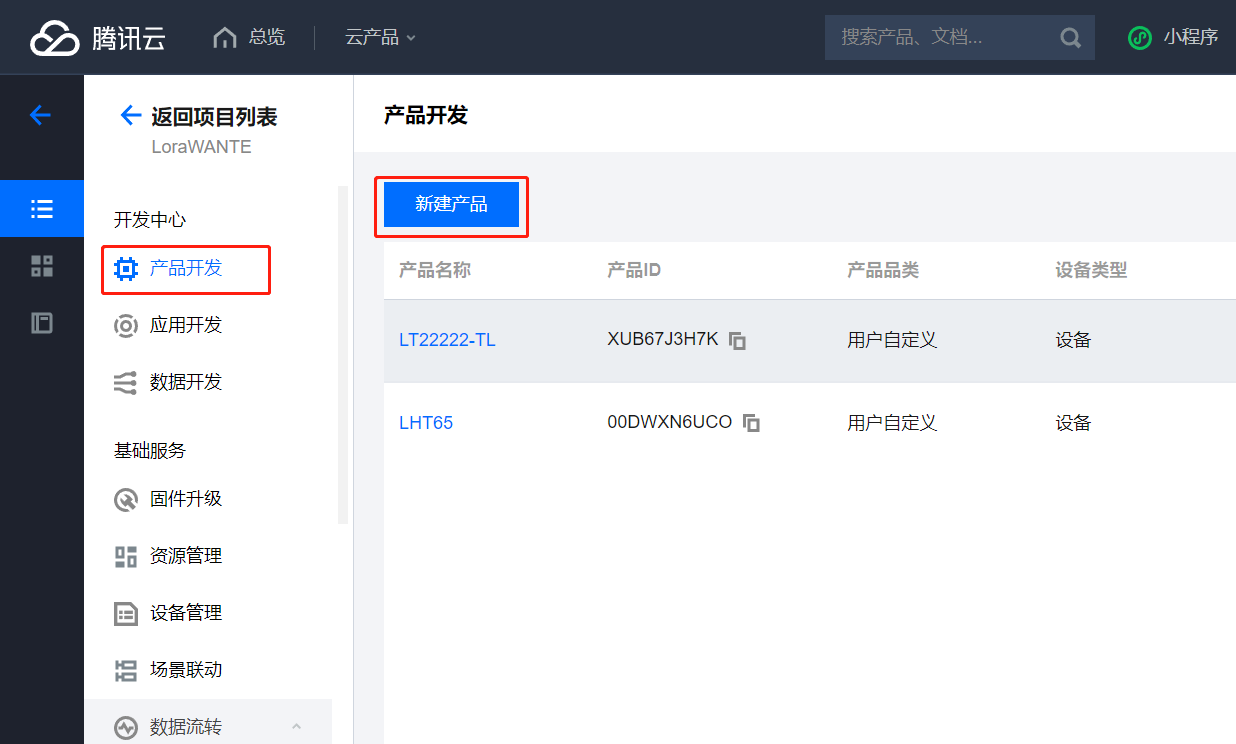Click the 基础服务 section label

click(150, 451)
